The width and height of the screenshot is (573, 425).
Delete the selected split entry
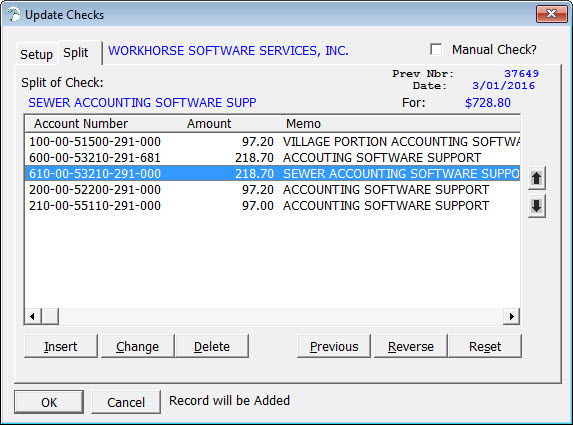pyautogui.click(x=212, y=346)
